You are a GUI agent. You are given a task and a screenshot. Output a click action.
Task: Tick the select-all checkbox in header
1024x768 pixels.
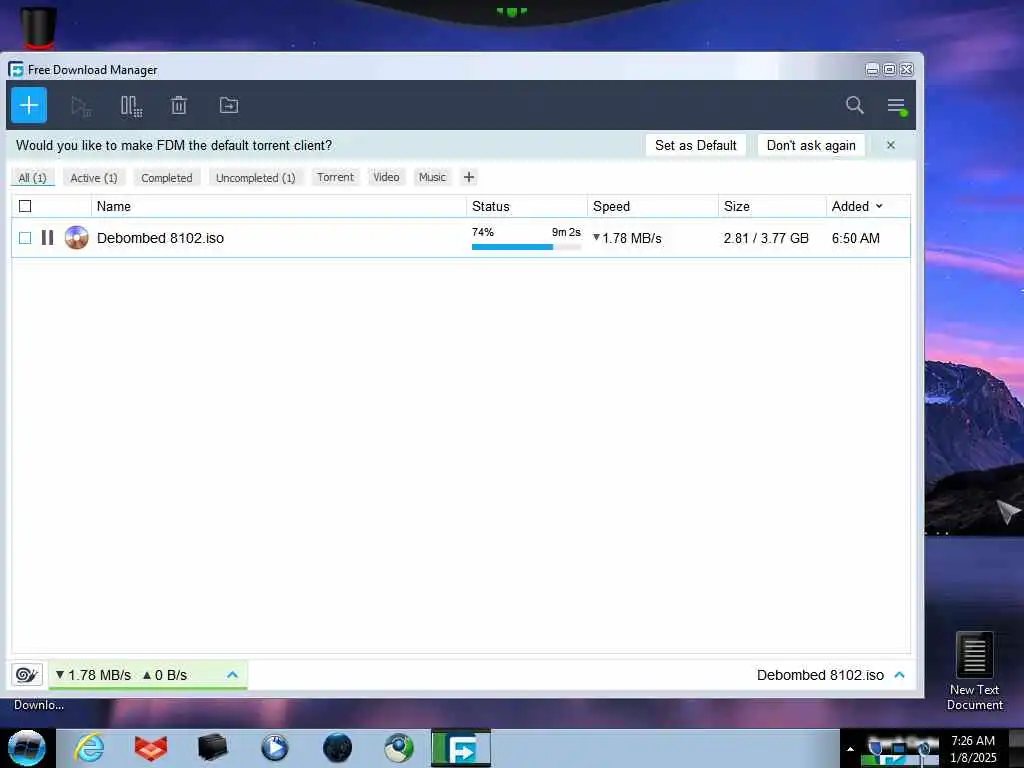point(25,206)
